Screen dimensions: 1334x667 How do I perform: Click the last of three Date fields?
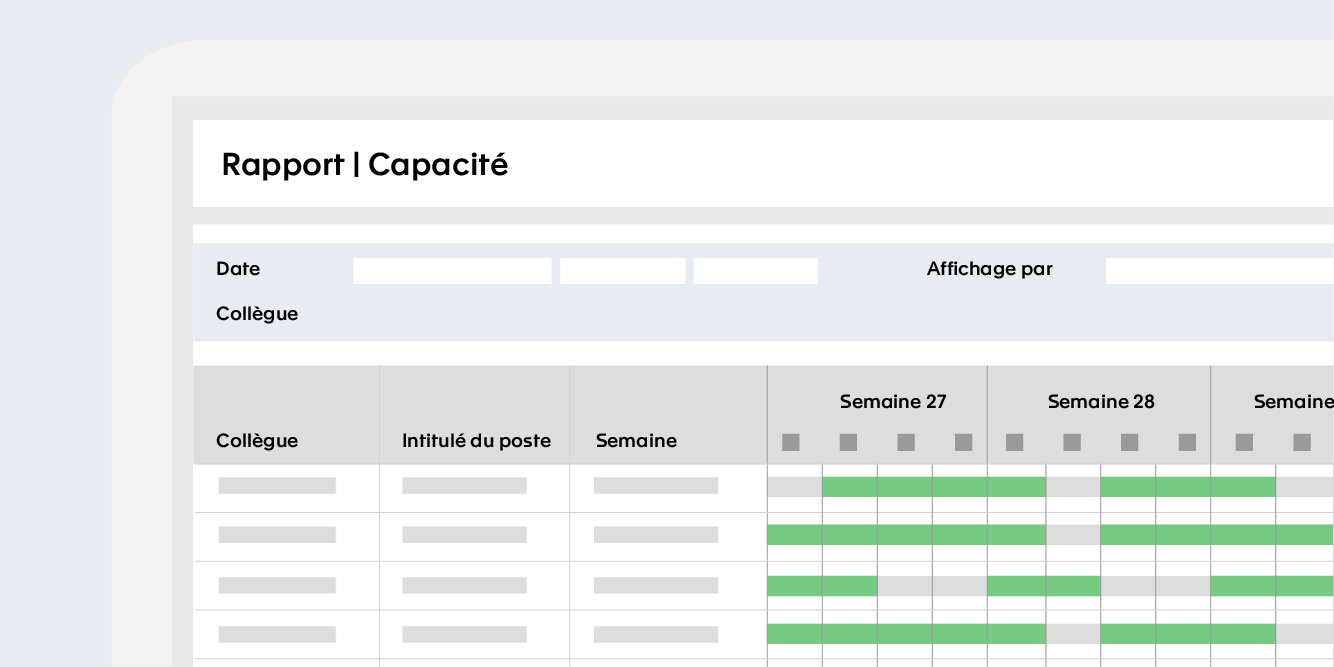click(756, 271)
